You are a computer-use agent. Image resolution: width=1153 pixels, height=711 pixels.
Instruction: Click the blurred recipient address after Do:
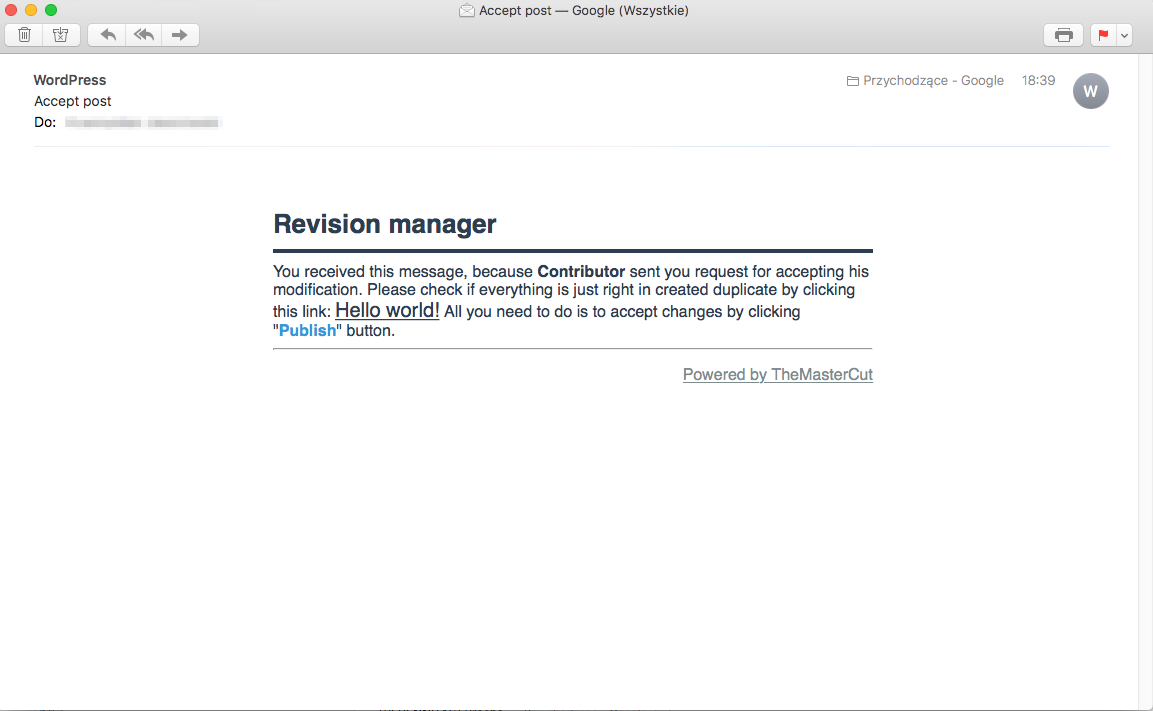click(143, 123)
